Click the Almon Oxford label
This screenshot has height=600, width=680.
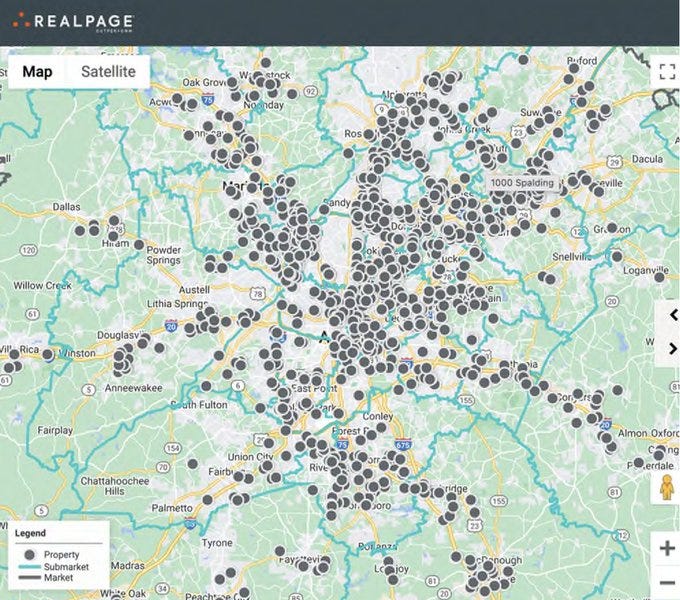point(648,433)
